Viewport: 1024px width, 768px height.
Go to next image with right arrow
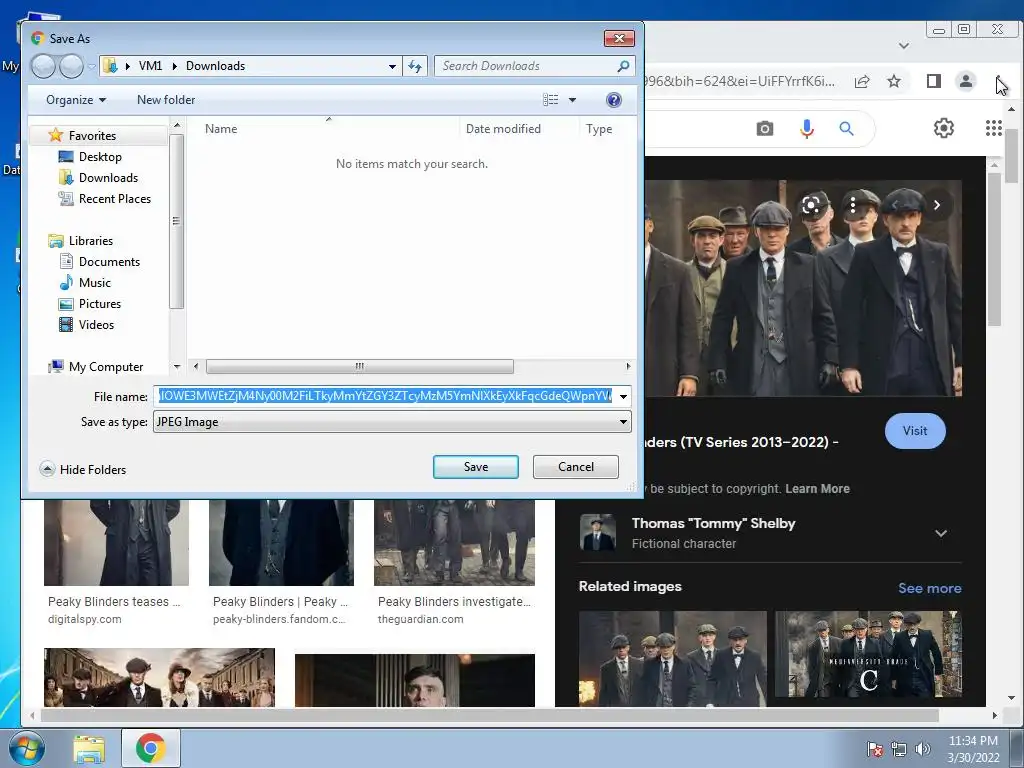[x=937, y=205]
